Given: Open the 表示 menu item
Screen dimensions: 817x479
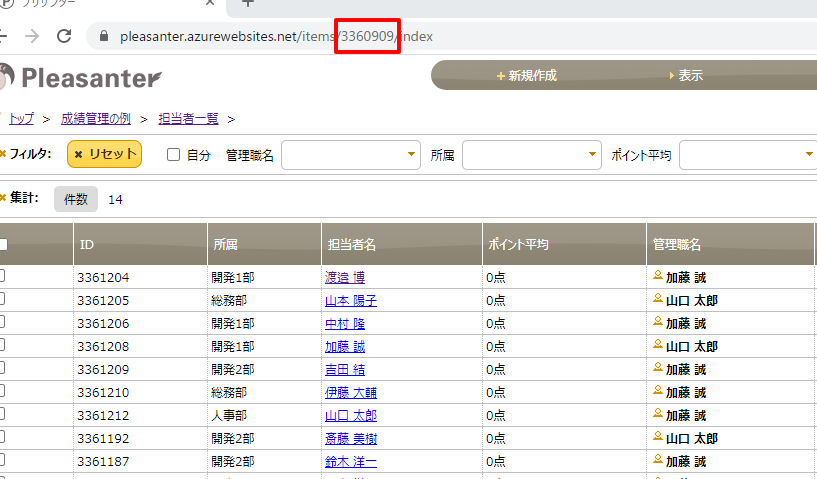Looking at the screenshot, I should [x=686, y=76].
